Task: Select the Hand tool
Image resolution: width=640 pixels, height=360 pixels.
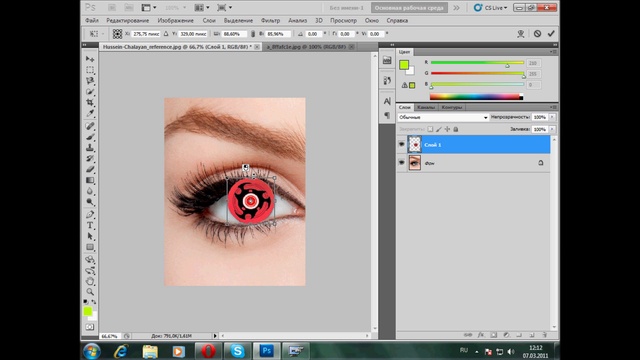Action: 90,281
